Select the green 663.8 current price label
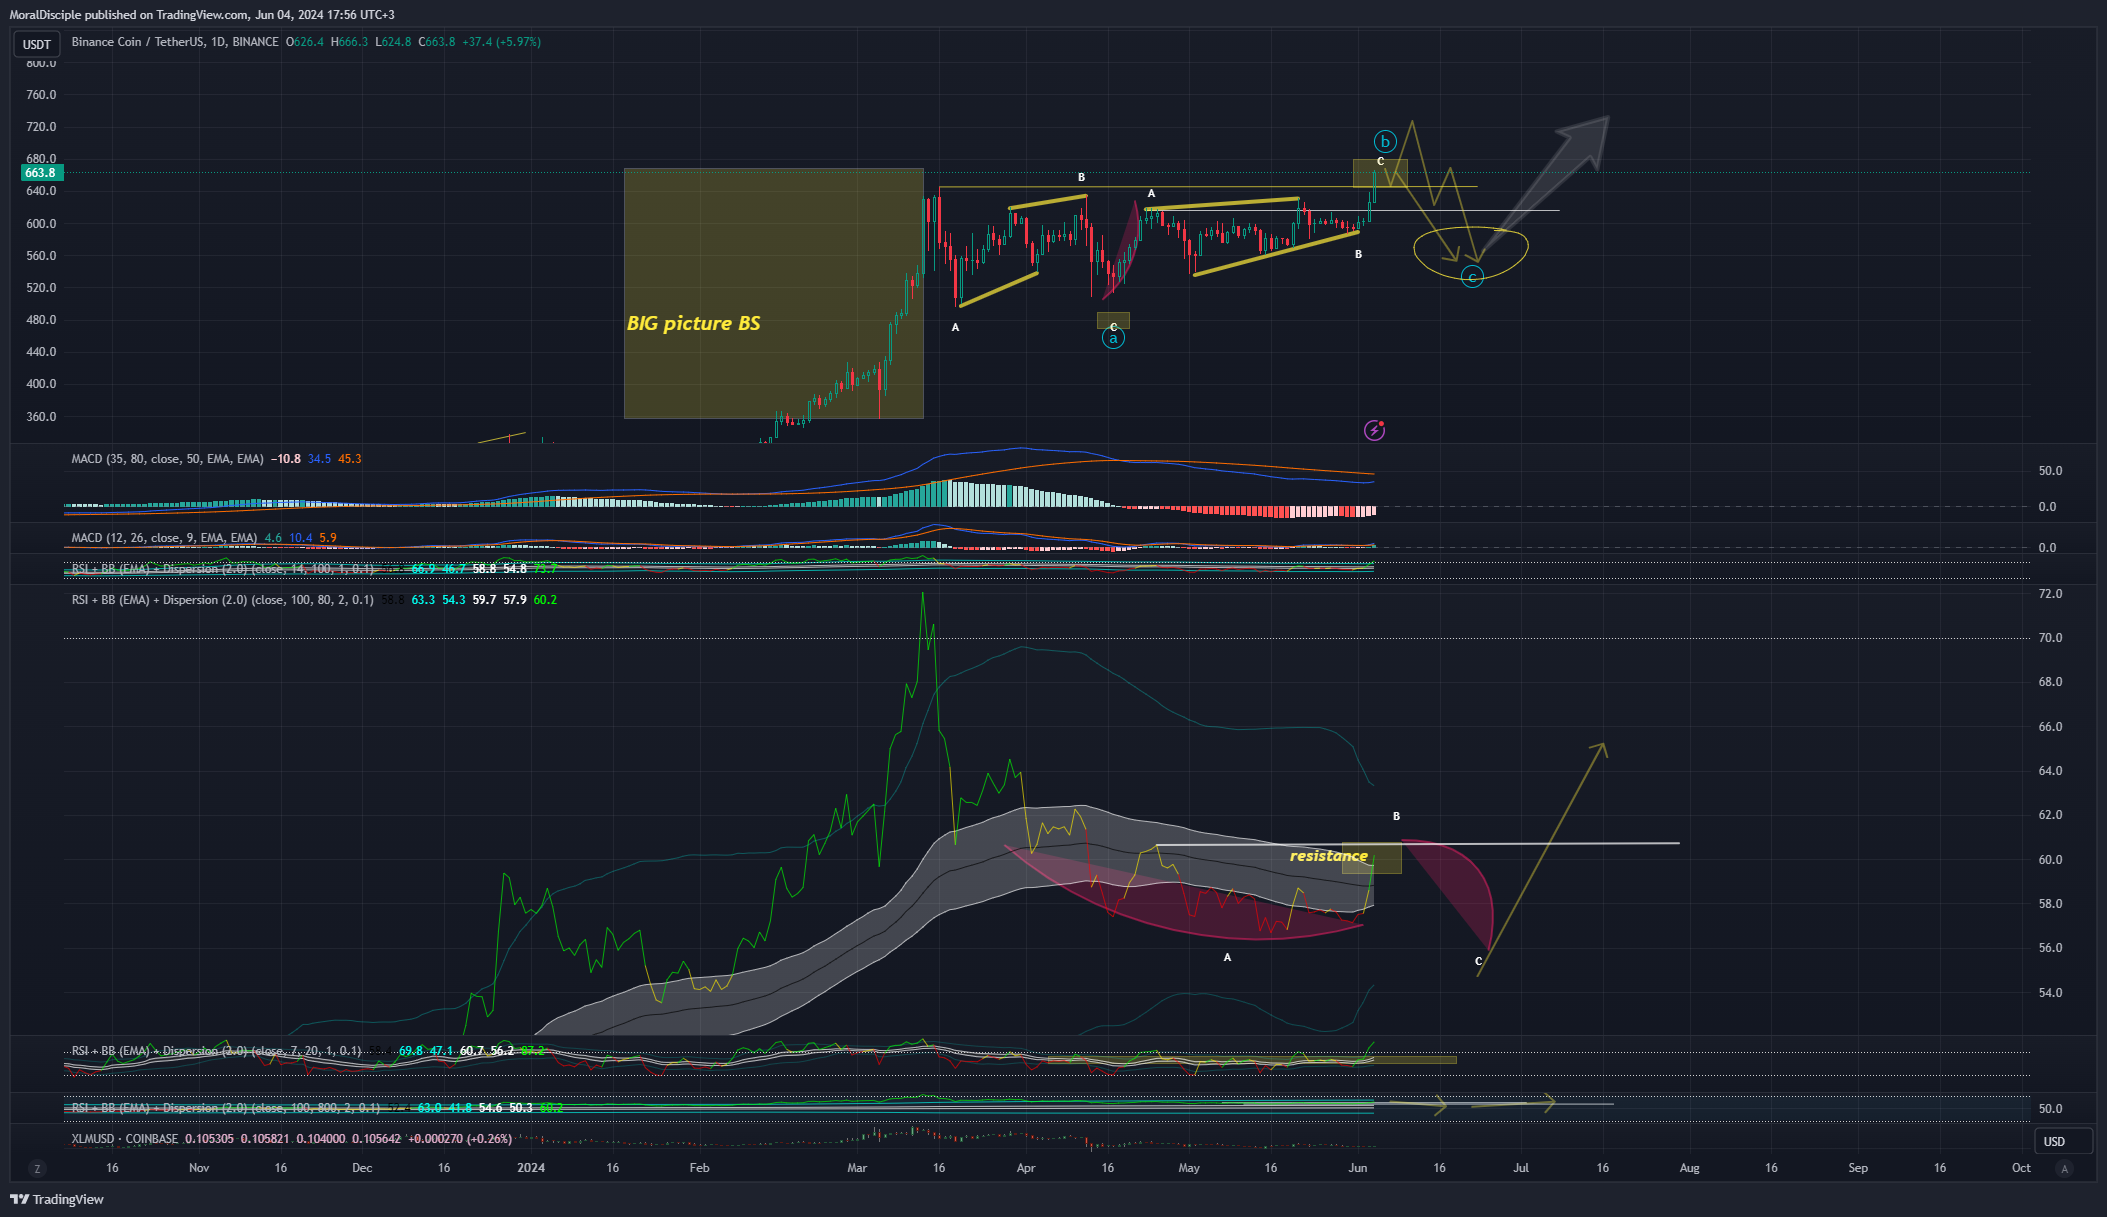Viewport: 2107px width, 1217px height. (x=41, y=173)
